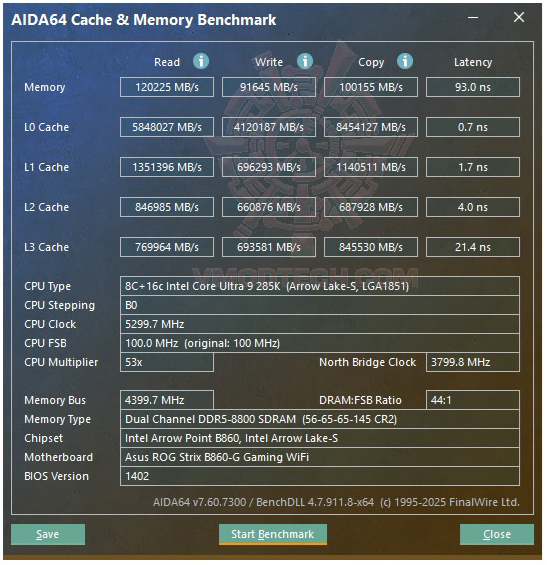Click the Start Benchmark button
This screenshot has width=547, height=565.
[273, 534]
